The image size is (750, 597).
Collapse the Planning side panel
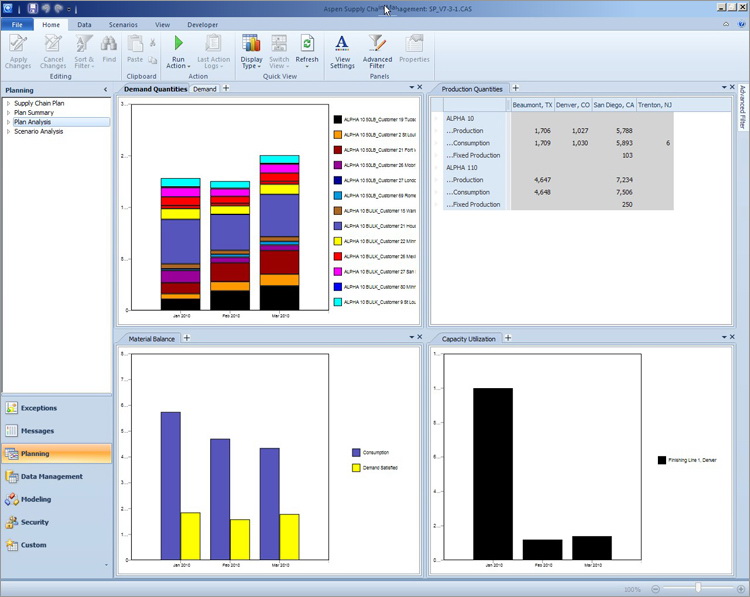point(105,89)
